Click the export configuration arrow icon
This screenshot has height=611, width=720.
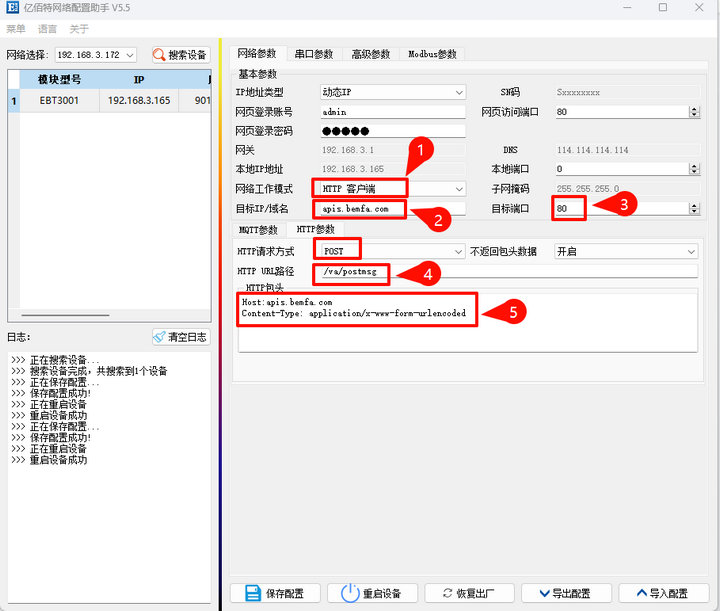tap(542, 593)
